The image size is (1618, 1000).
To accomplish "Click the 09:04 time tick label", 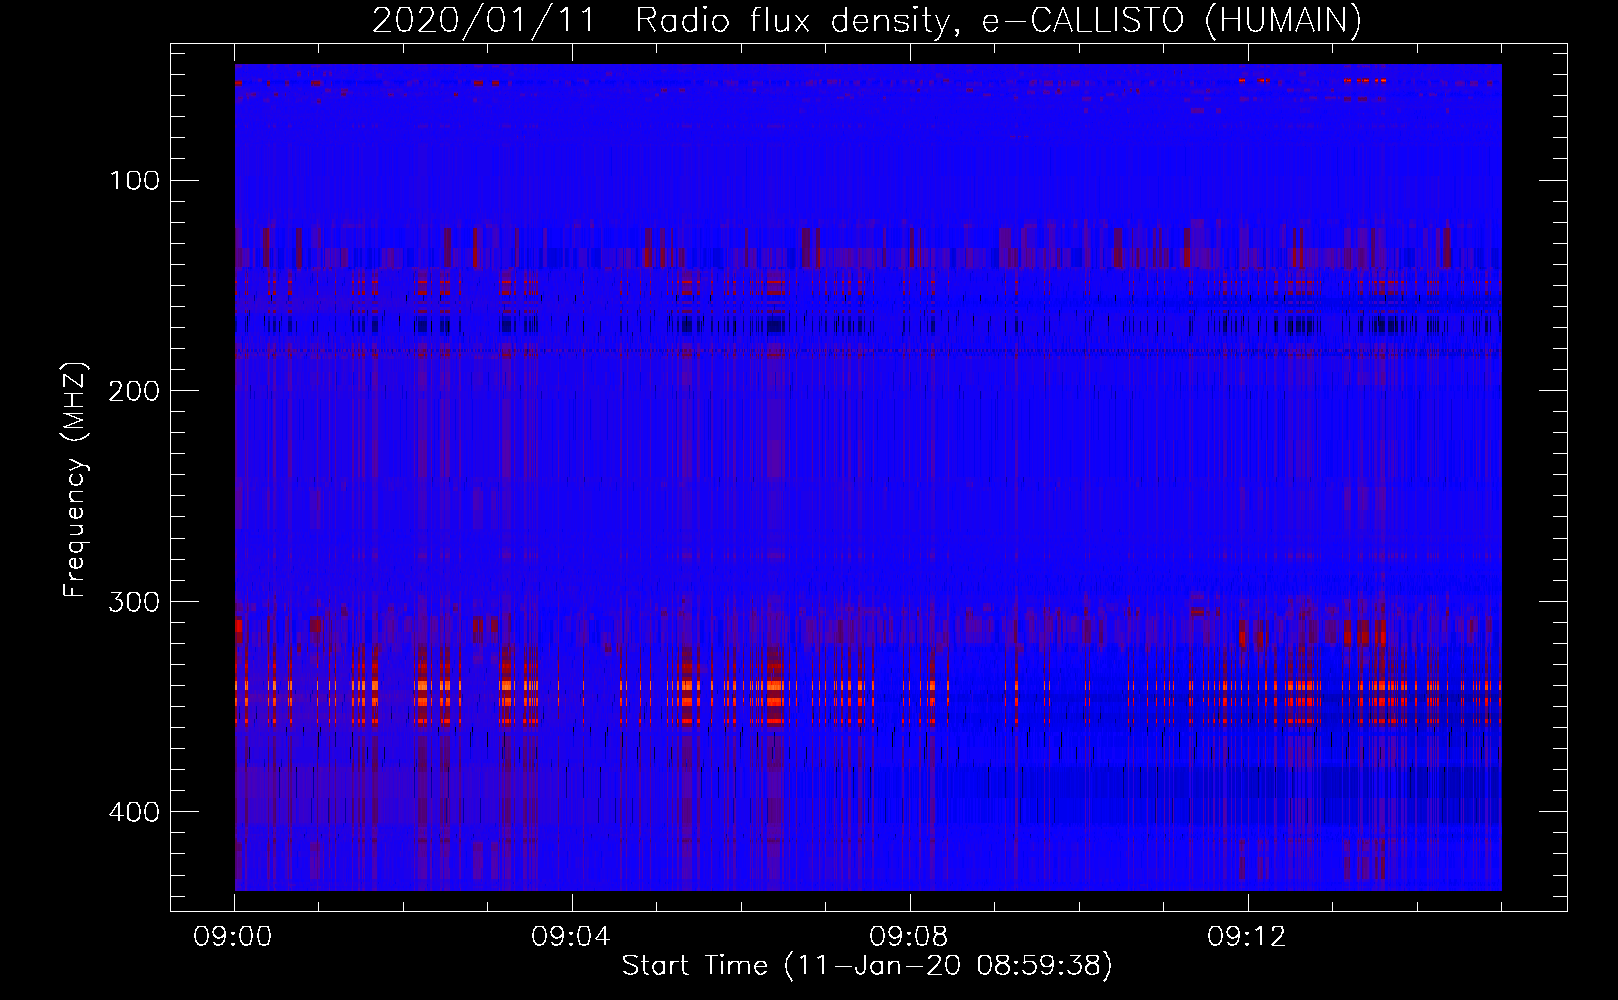I will coord(571,937).
